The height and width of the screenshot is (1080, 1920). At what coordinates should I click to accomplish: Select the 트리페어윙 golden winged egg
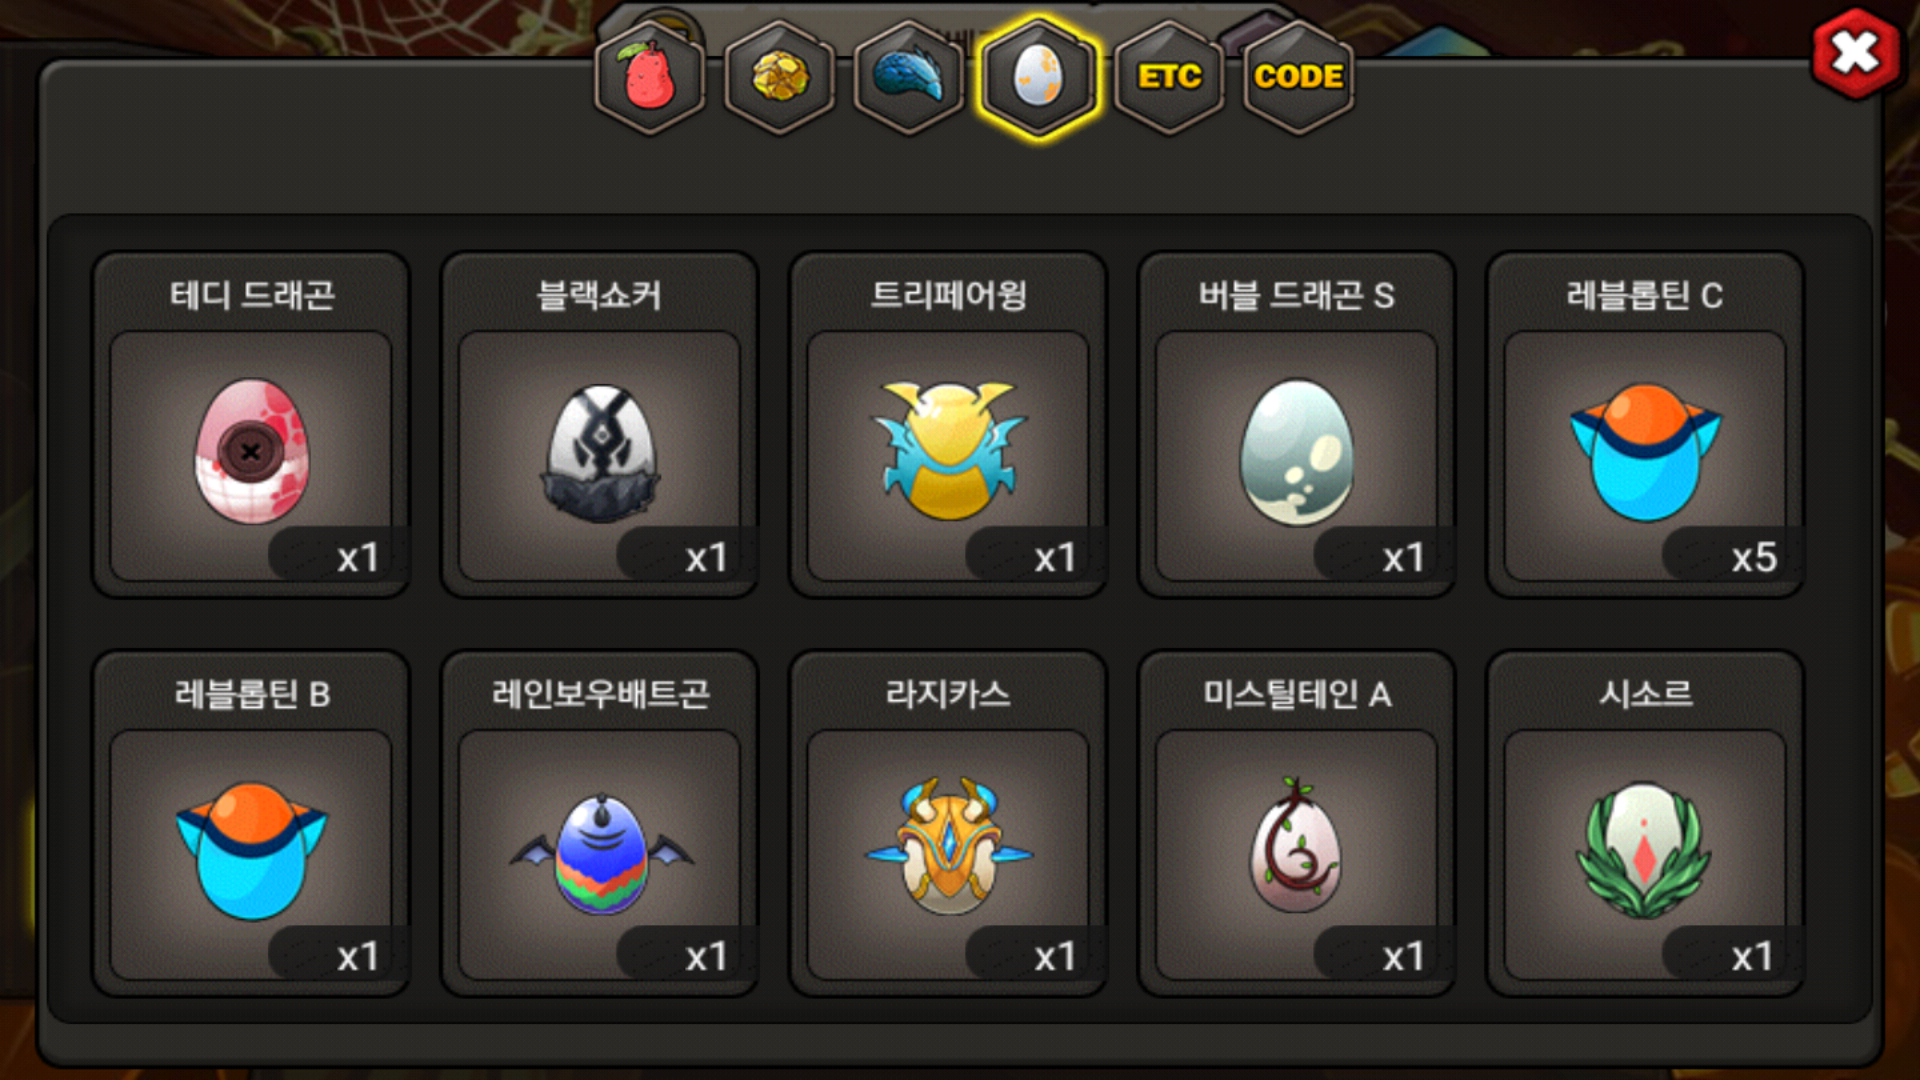tap(949, 450)
